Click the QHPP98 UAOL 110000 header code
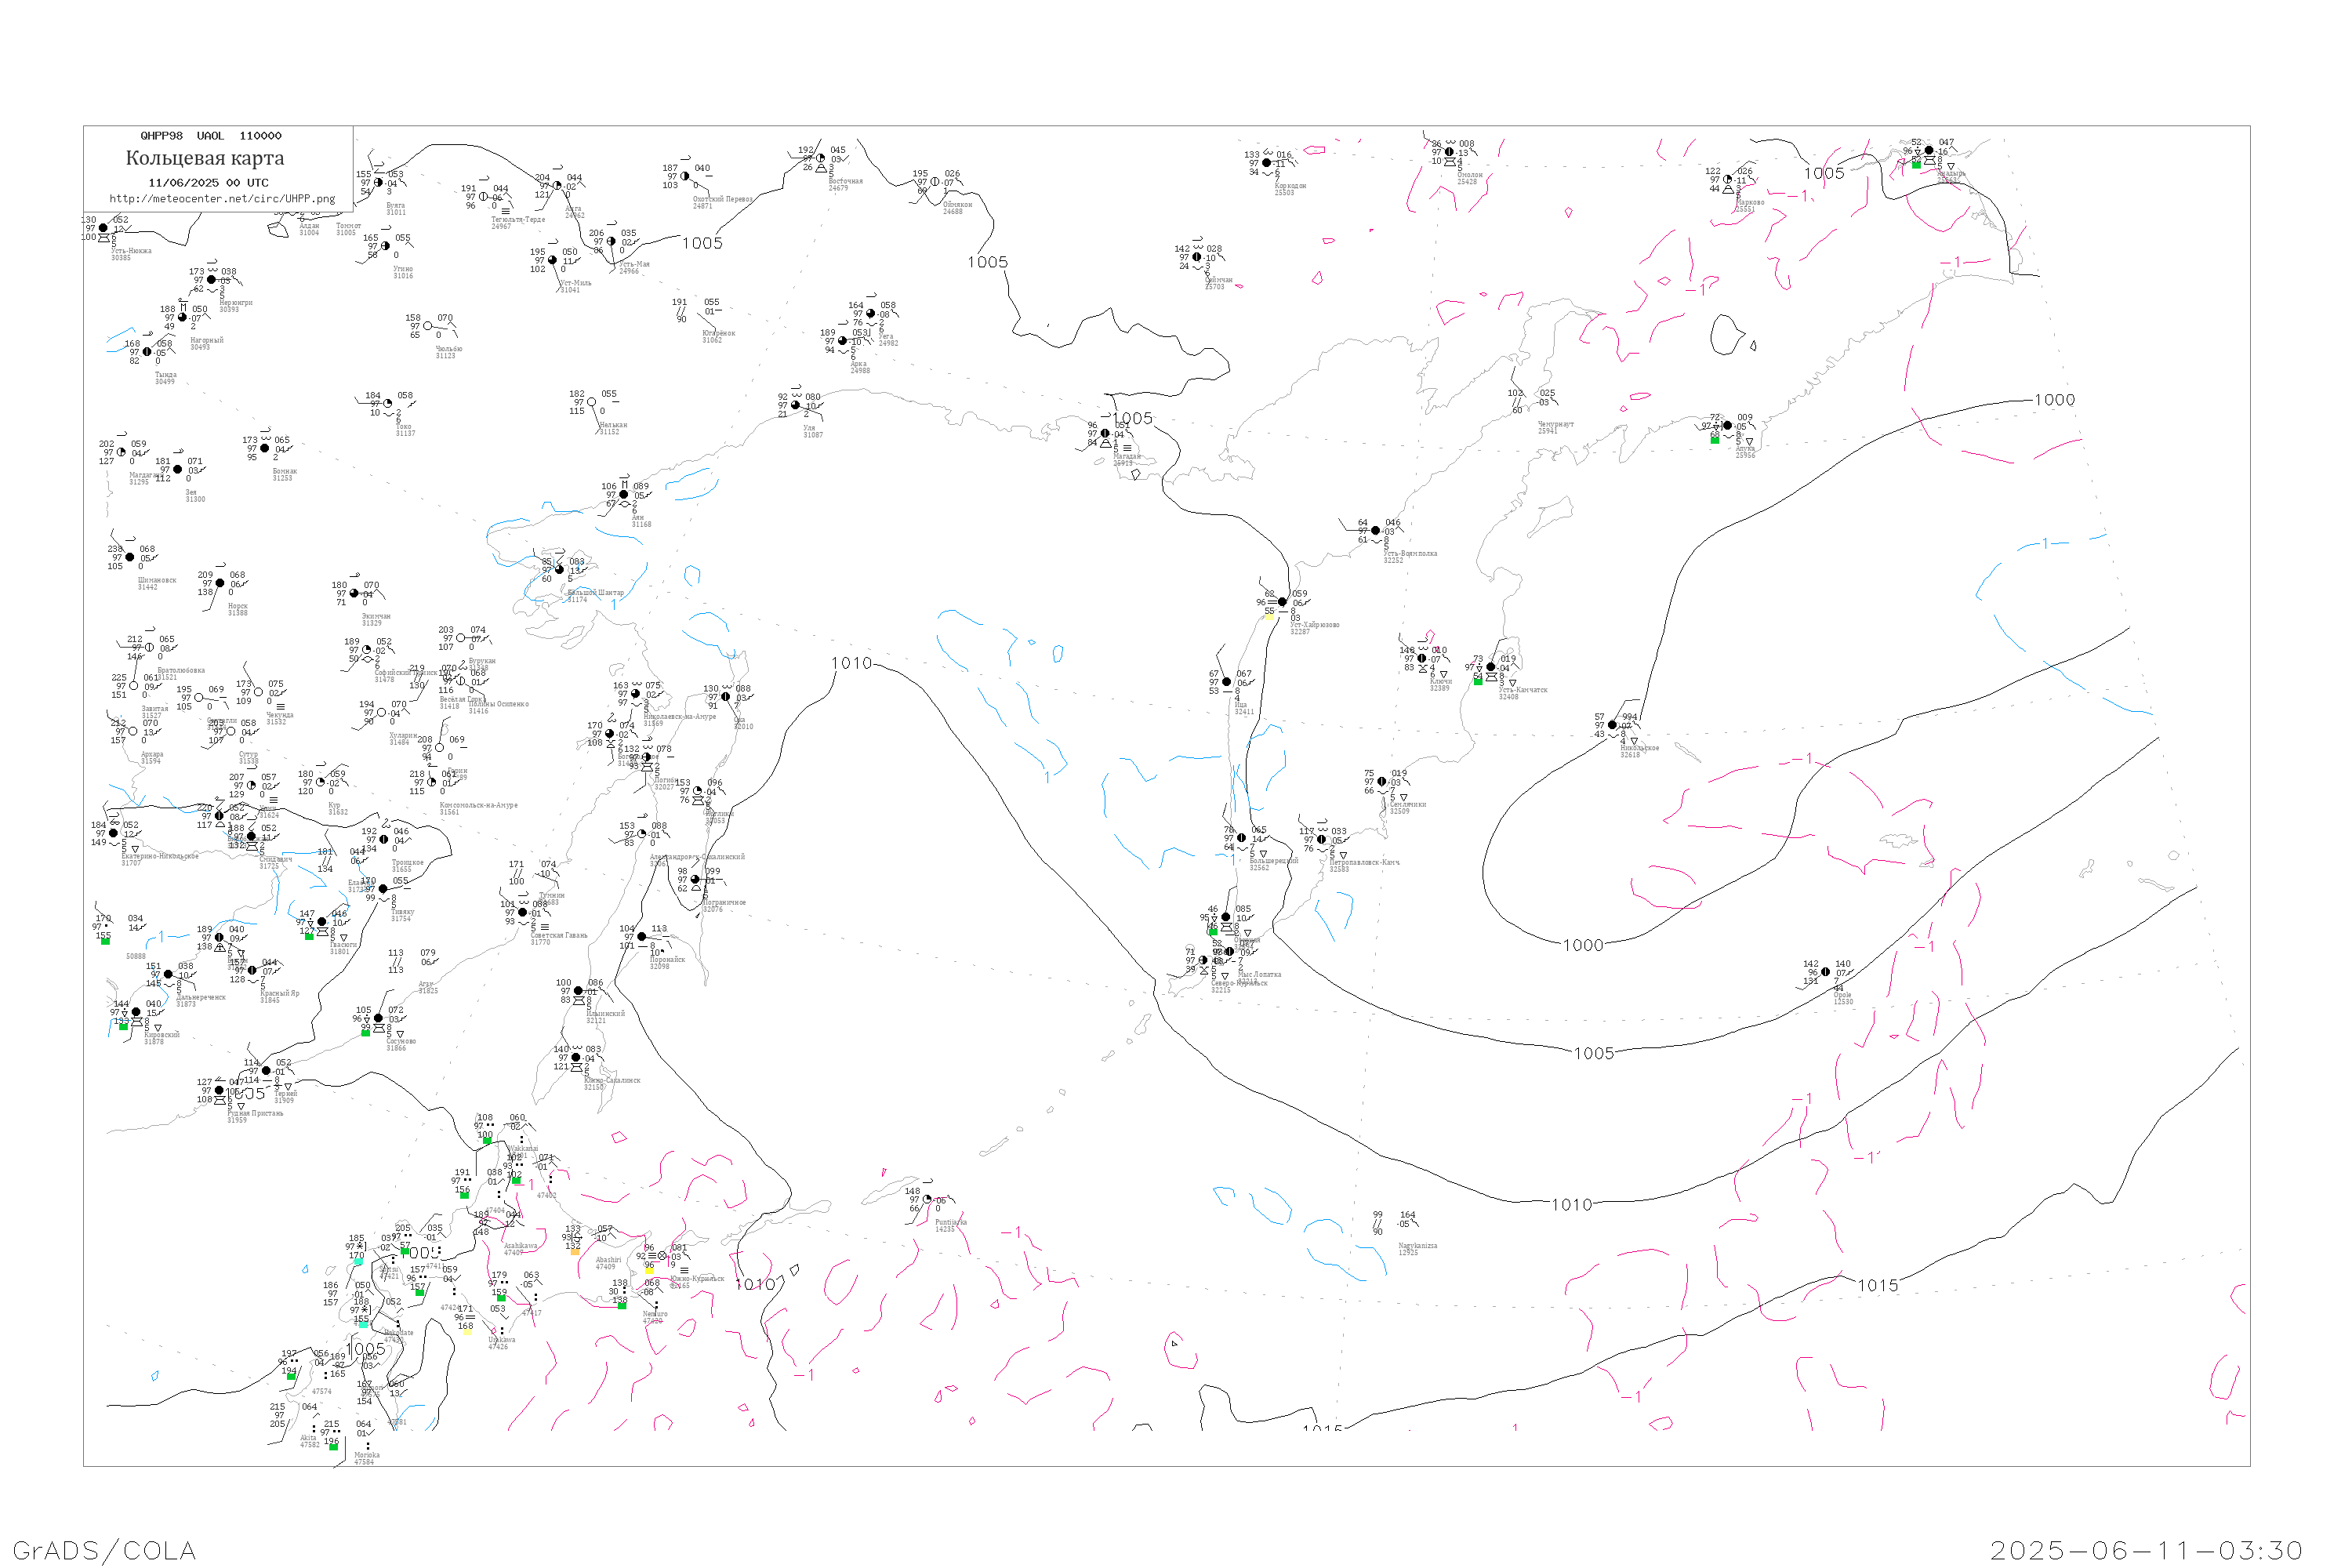Screen dimensions: 2352x1568 pos(211,136)
